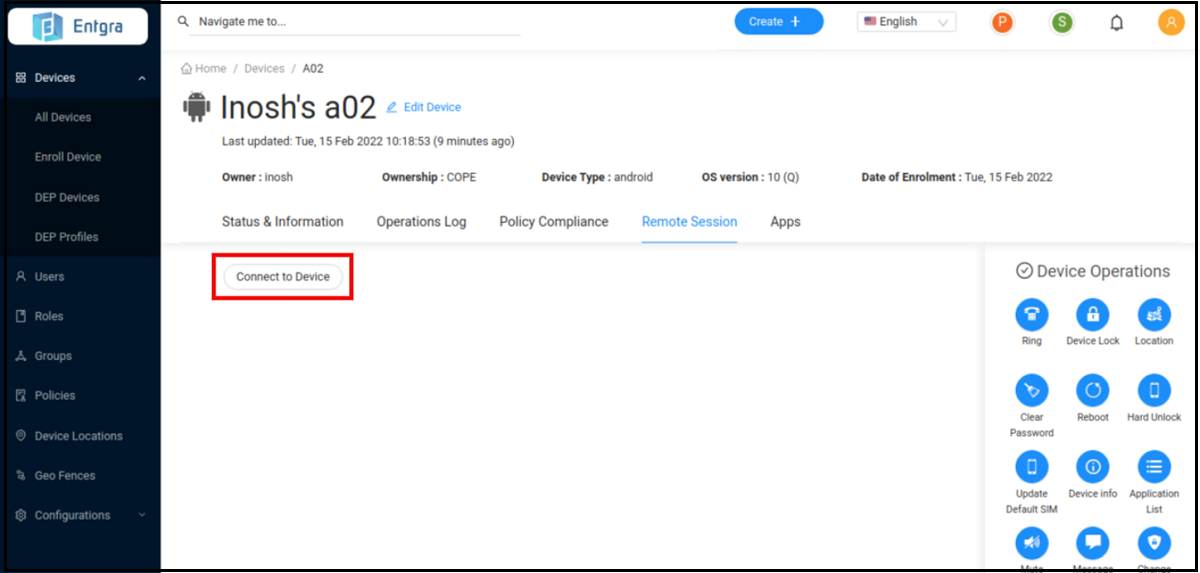Open the Device info operation icon
The width and height of the screenshot is (1200, 573).
coord(1092,467)
